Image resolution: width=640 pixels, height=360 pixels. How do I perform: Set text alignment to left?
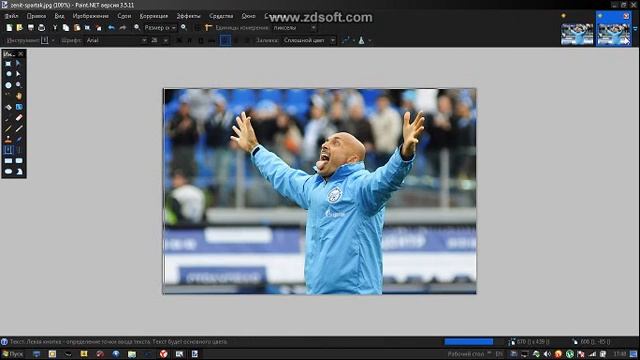point(225,40)
